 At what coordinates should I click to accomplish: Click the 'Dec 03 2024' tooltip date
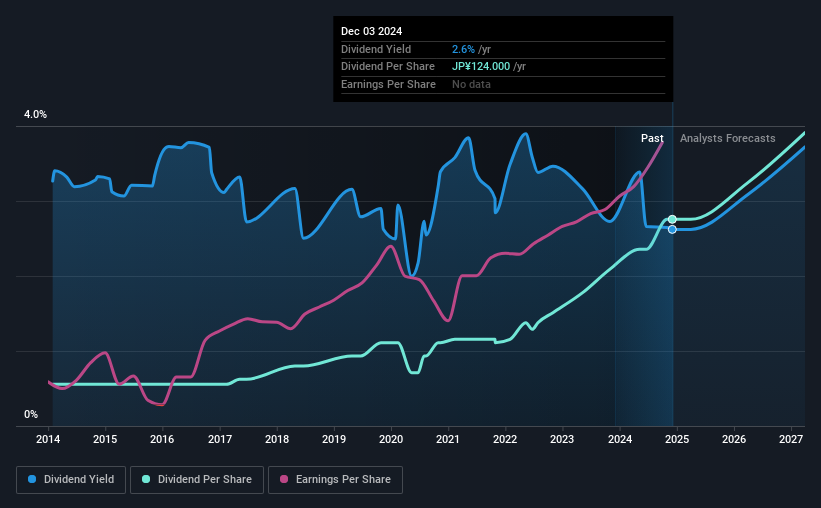[371, 31]
